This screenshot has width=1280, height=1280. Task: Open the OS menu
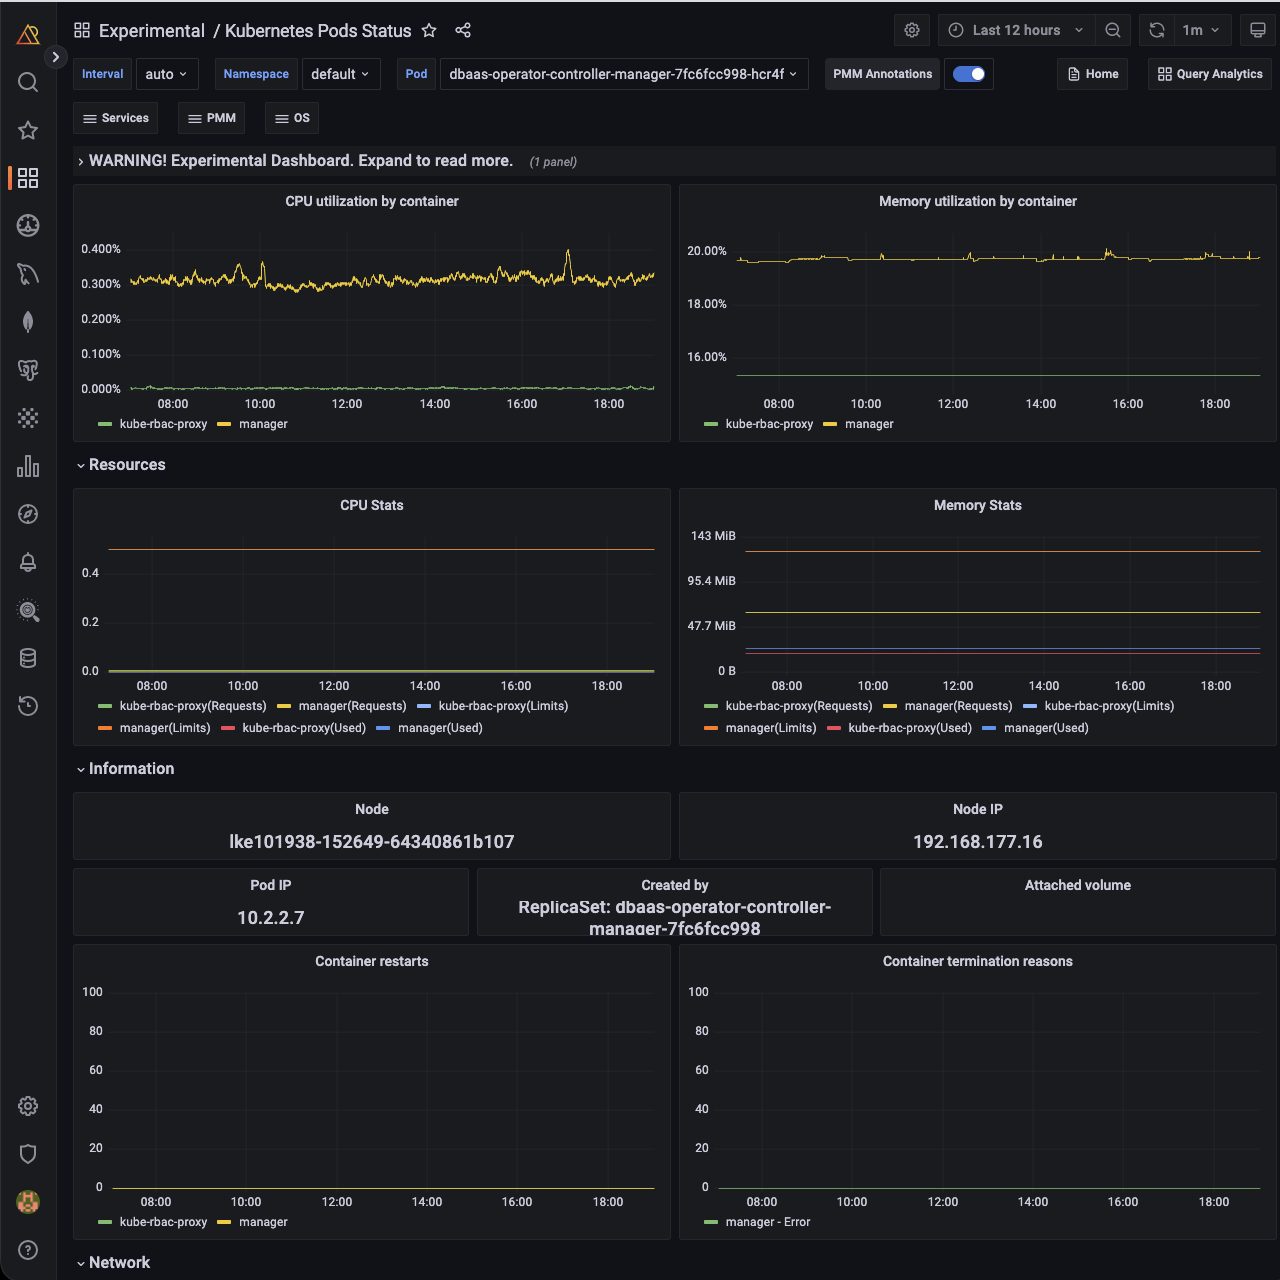291,118
